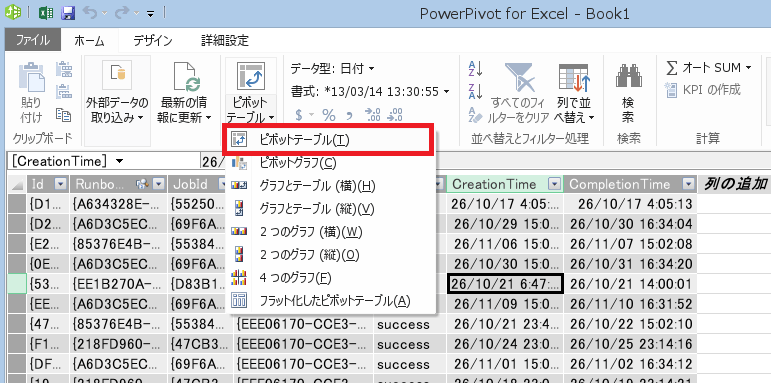
Task: Click the select-all corner of the grid
Action: click(x=16, y=184)
